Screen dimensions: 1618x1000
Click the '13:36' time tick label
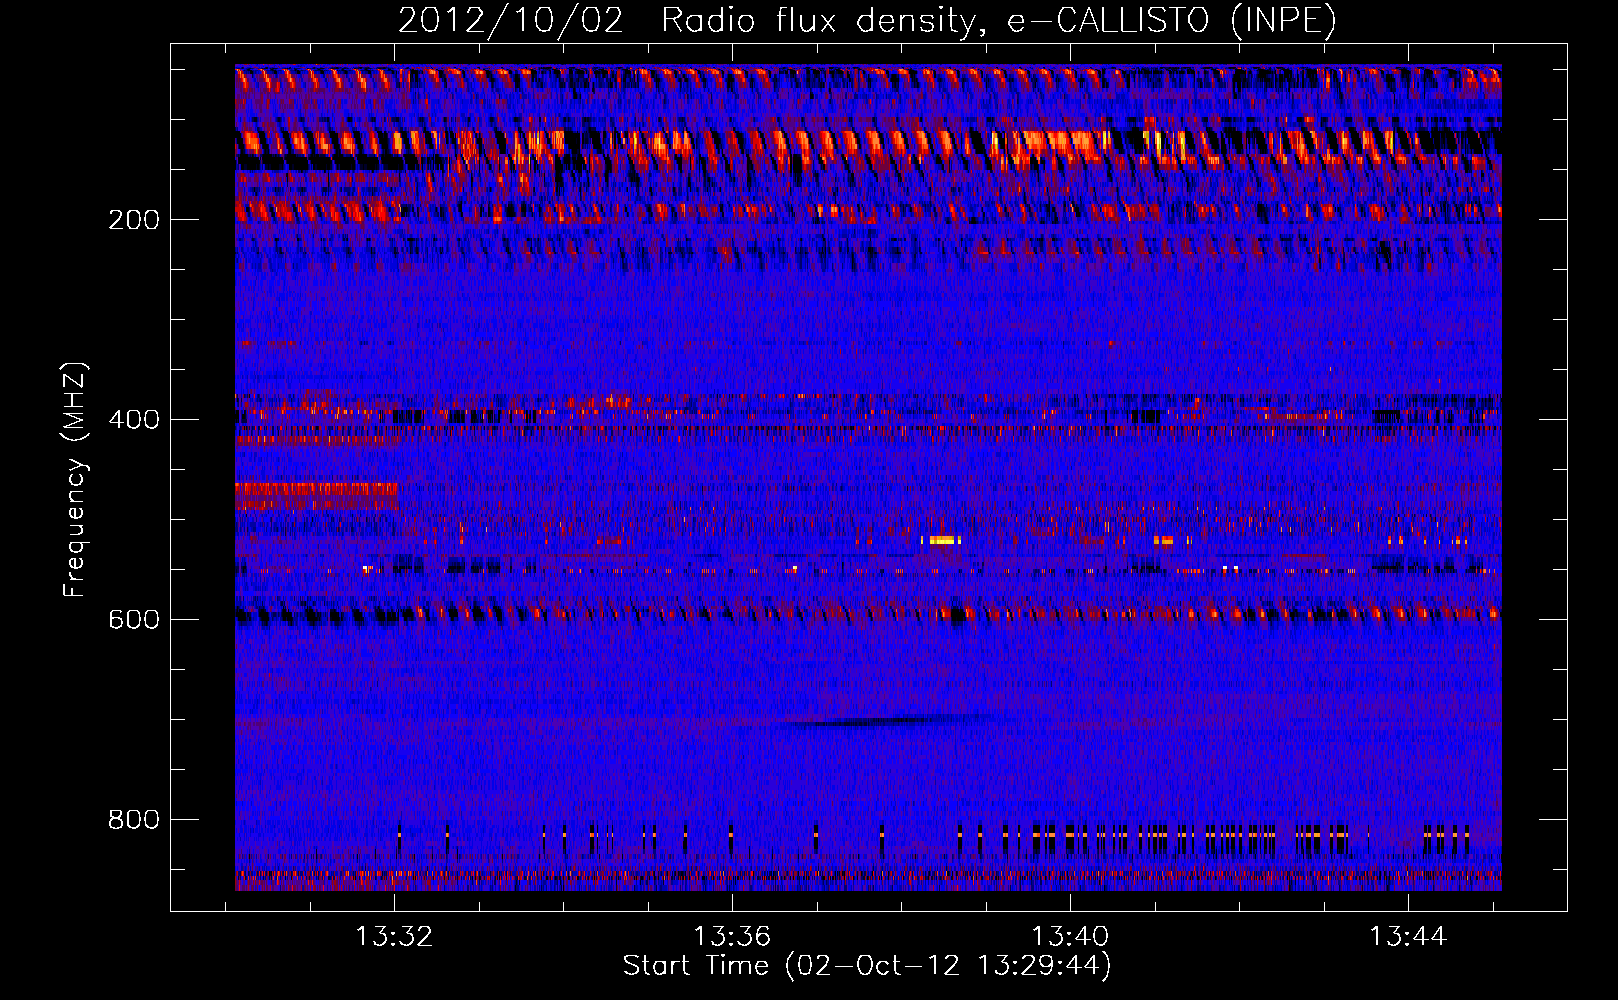[x=733, y=937]
